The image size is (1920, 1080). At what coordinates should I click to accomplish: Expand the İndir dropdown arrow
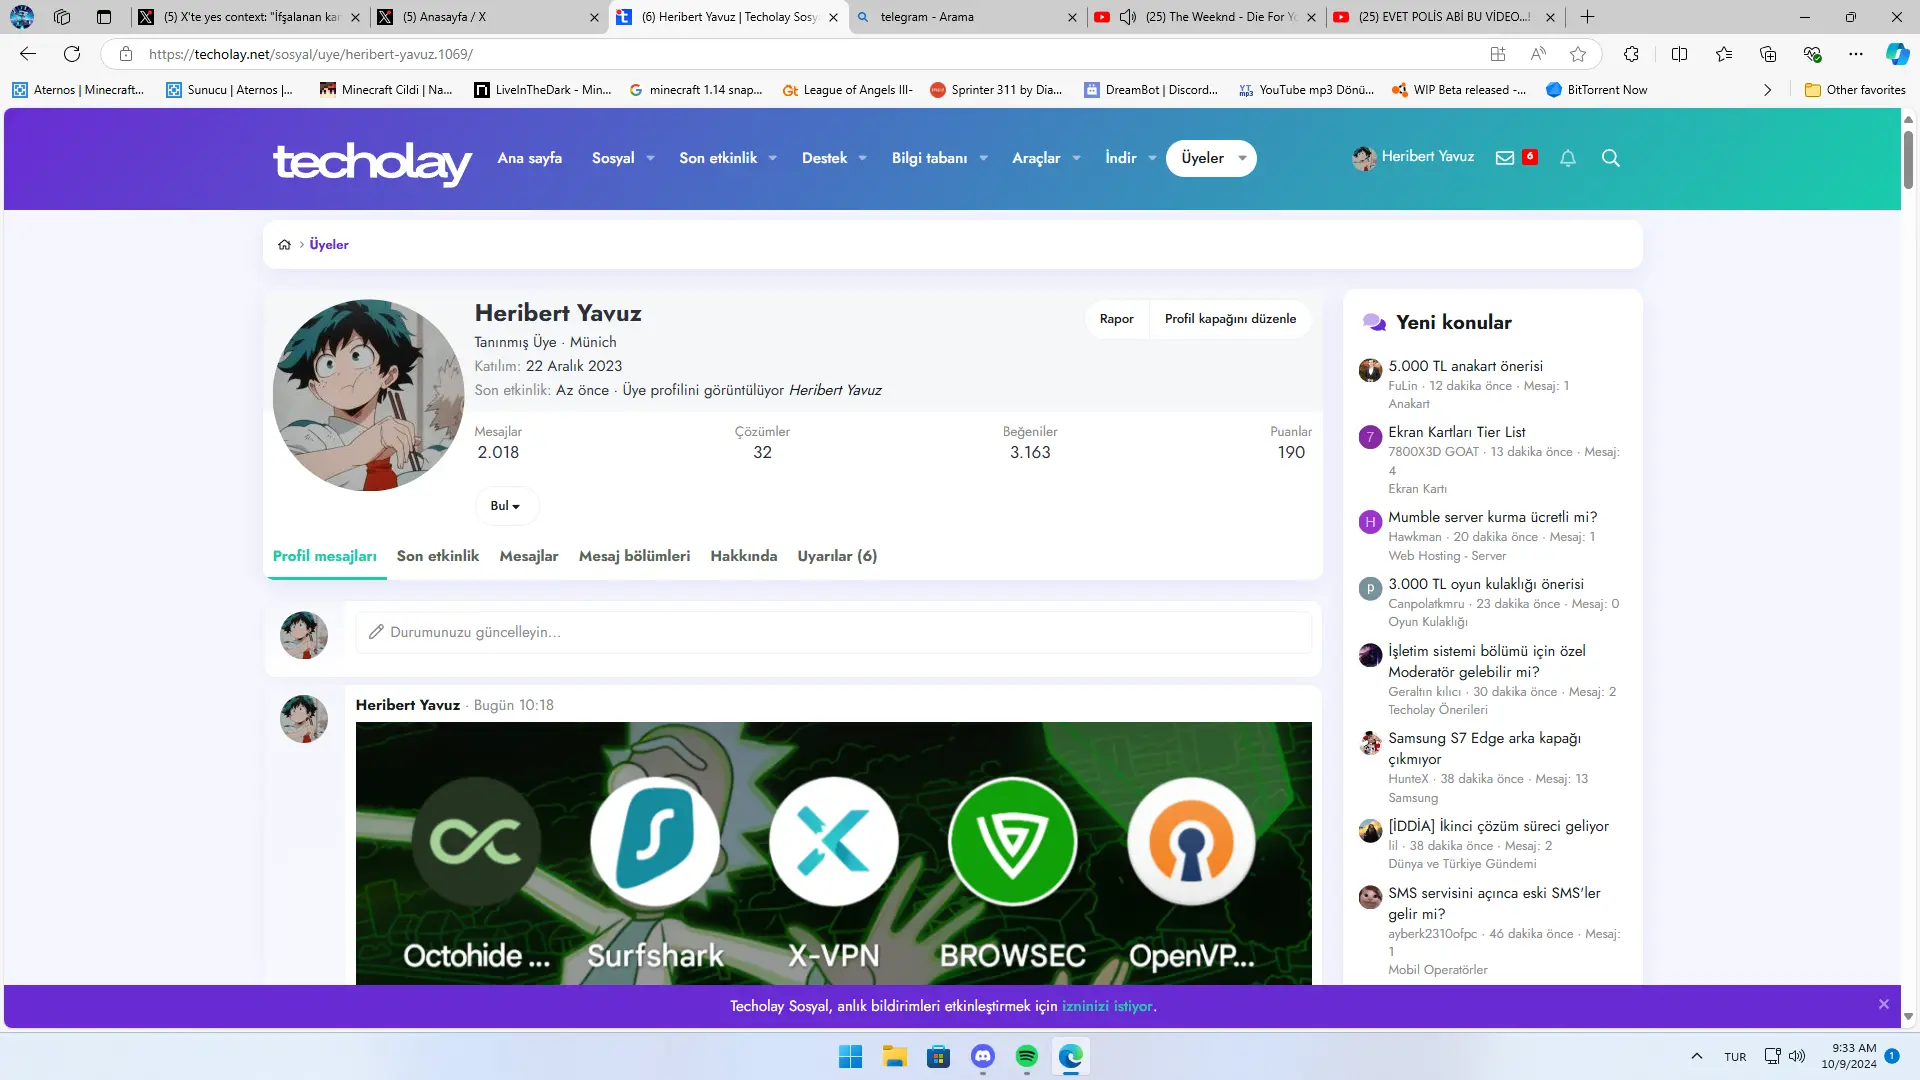(1152, 159)
